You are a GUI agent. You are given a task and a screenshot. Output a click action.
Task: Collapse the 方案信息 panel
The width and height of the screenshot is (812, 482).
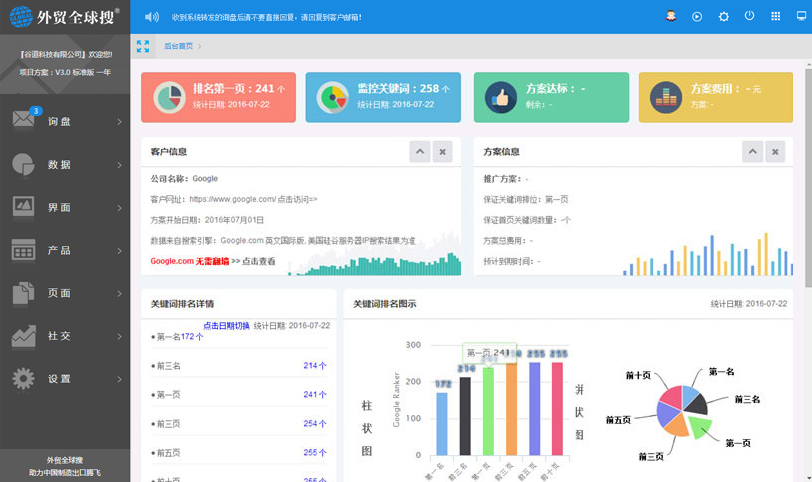pos(753,152)
